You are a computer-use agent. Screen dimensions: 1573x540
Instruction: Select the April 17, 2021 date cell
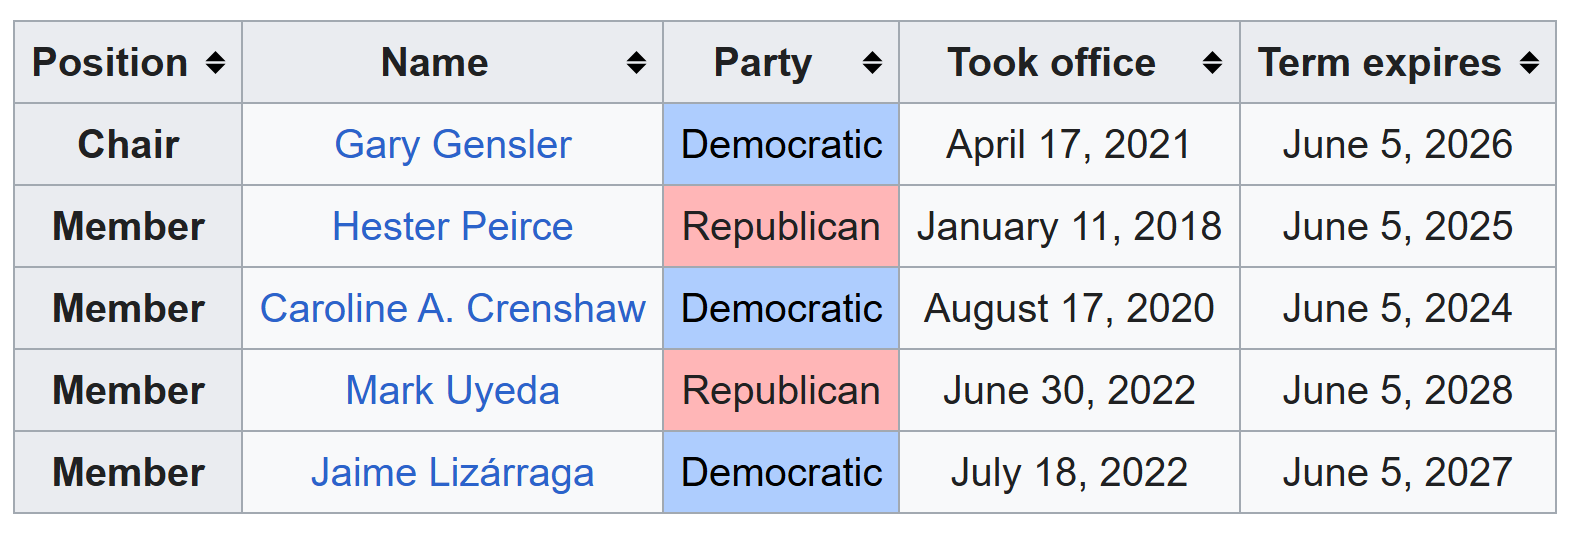(1069, 144)
